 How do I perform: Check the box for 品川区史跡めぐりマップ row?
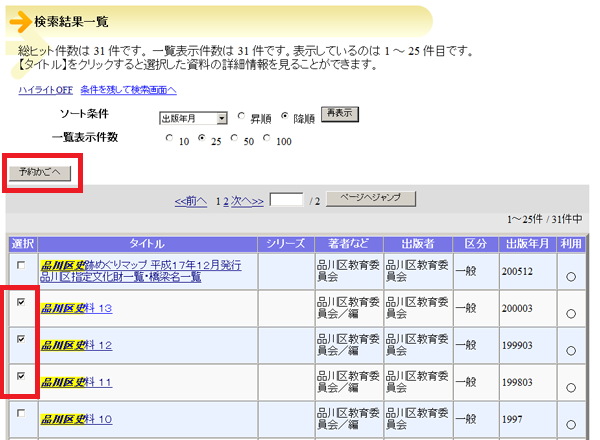[21, 265]
